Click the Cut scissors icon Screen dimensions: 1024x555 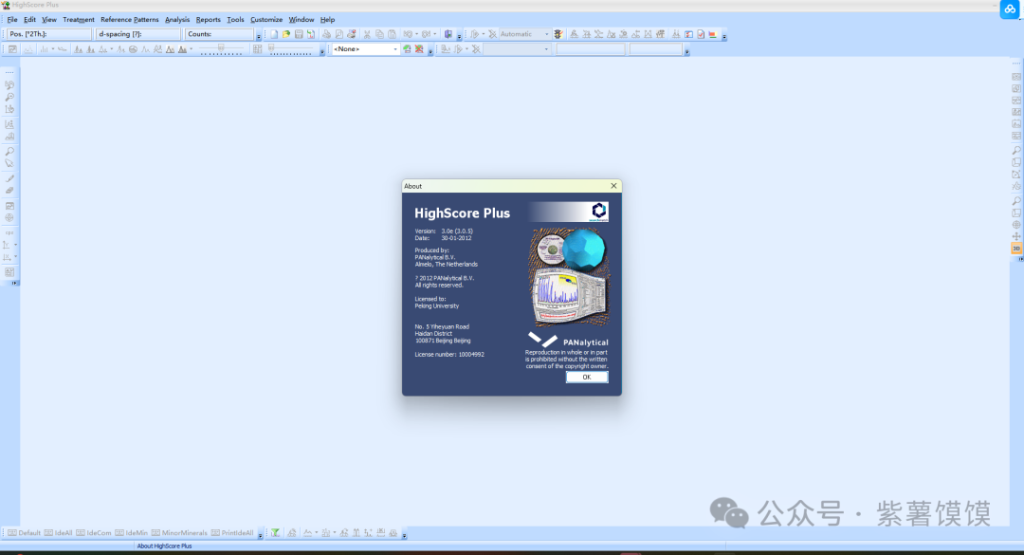coord(367,34)
